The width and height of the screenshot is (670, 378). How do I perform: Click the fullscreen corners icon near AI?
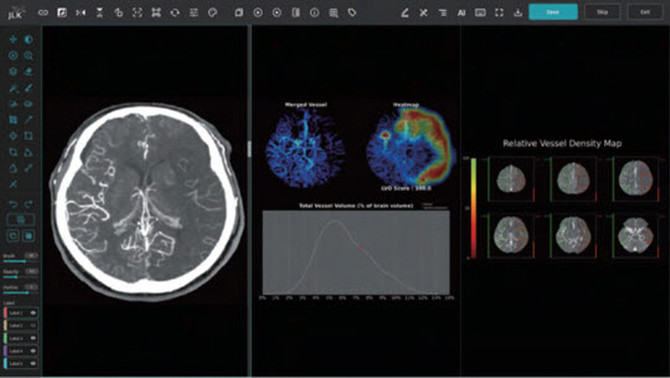click(x=499, y=13)
